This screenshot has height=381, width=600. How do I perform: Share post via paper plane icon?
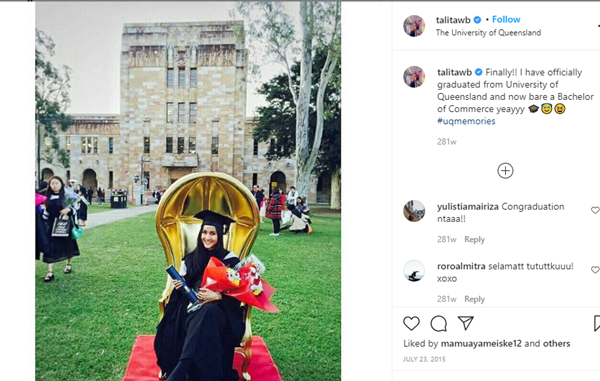click(x=466, y=323)
